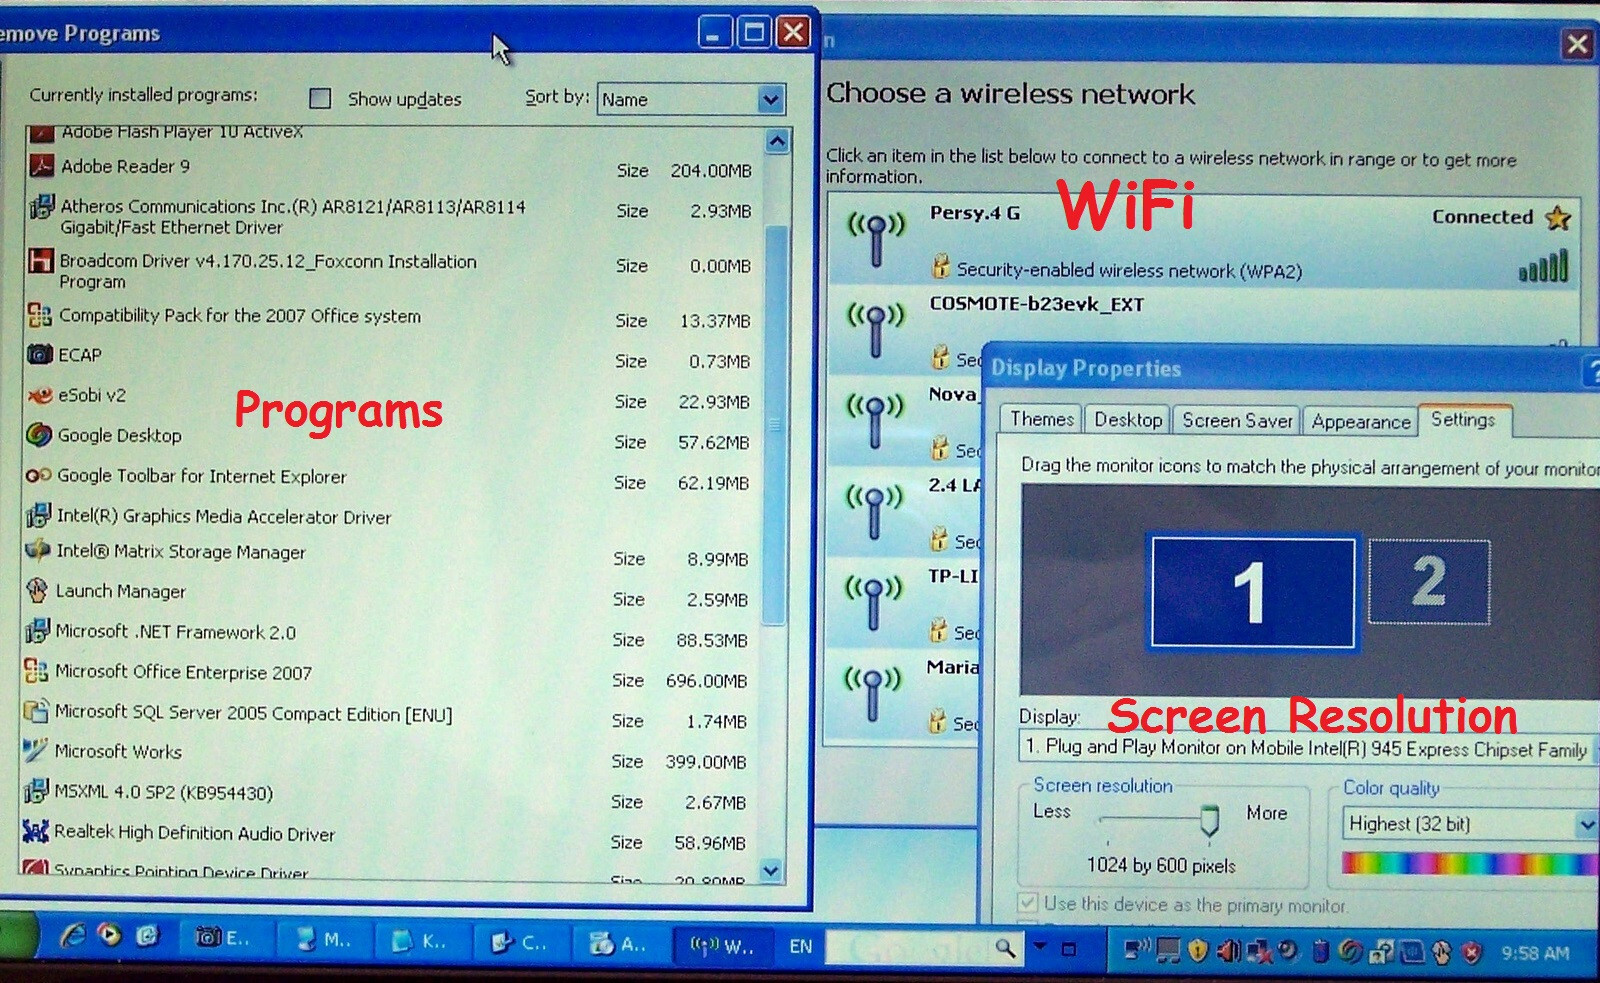Click the COSMOTE-b23evk_EXT antenna icon
Viewport: 1600px width, 983px height.
click(x=875, y=330)
